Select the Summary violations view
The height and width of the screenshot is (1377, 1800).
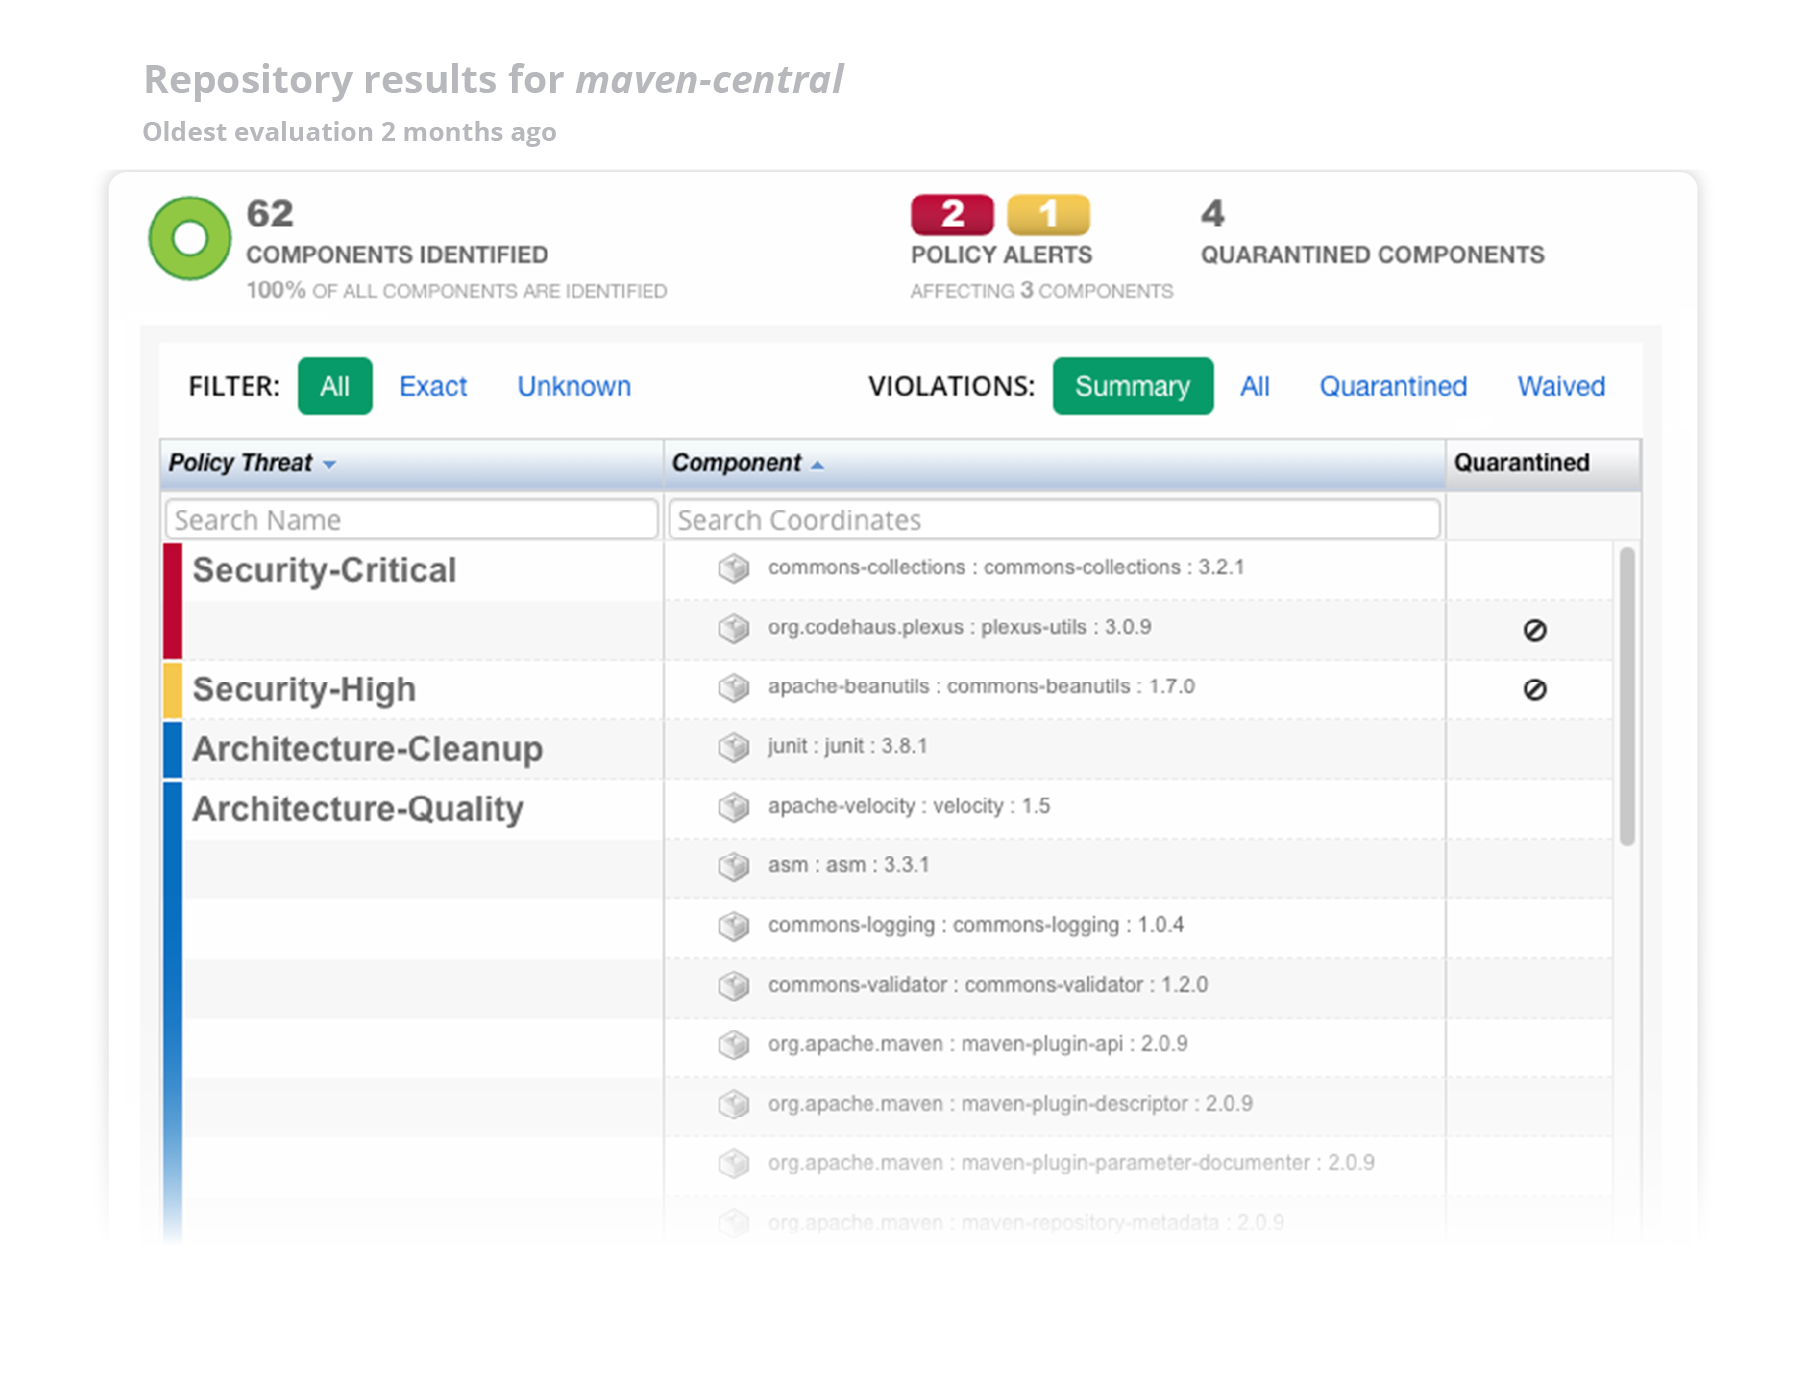[1133, 386]
